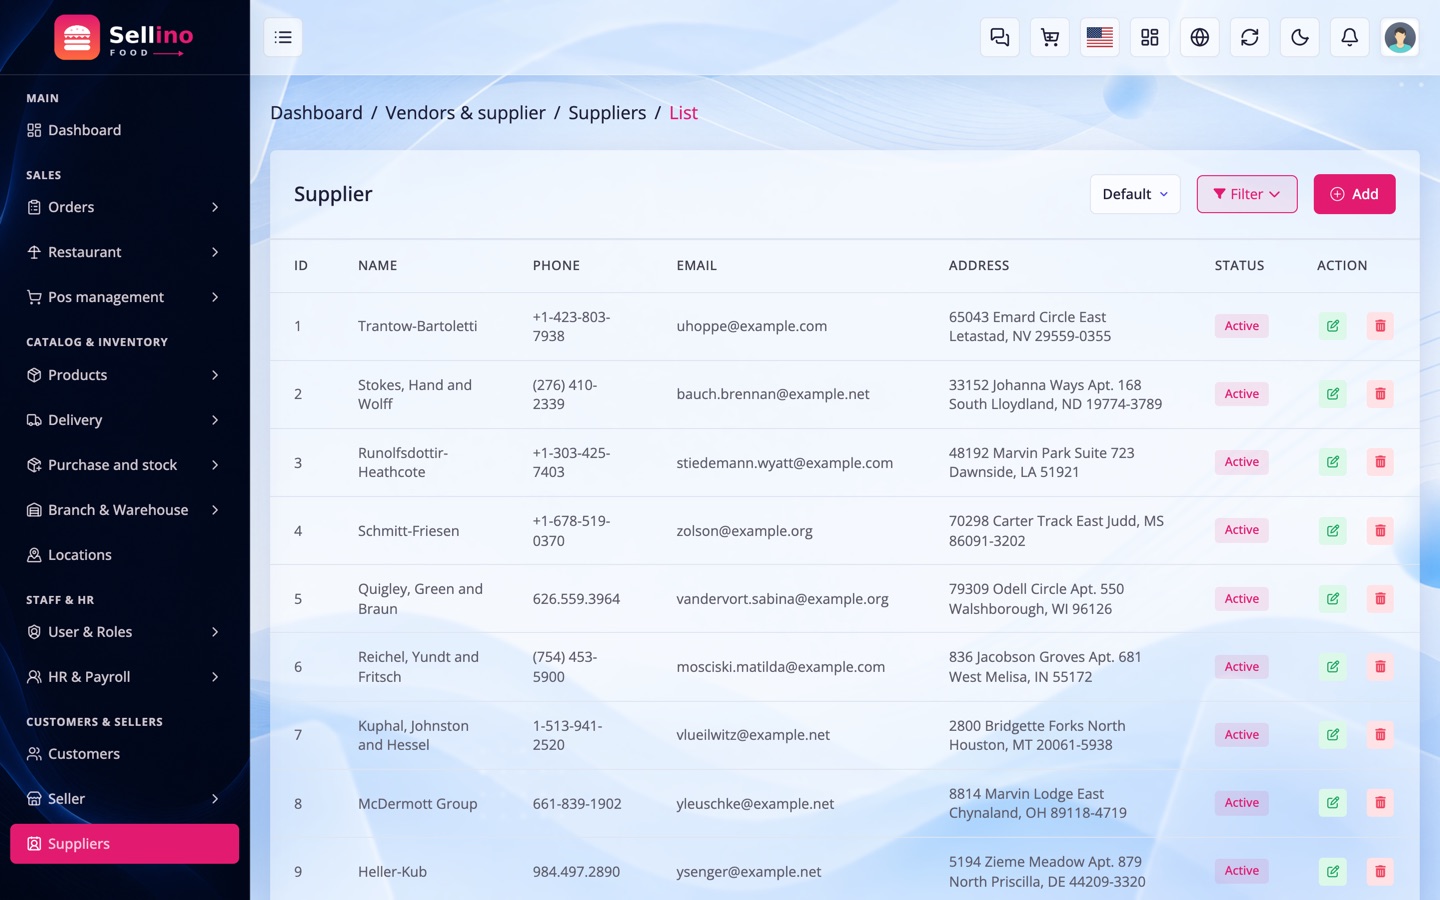Open the user profile avatar
Viewport: 1440px width, 900px height.
click(x=1399, y=37)
